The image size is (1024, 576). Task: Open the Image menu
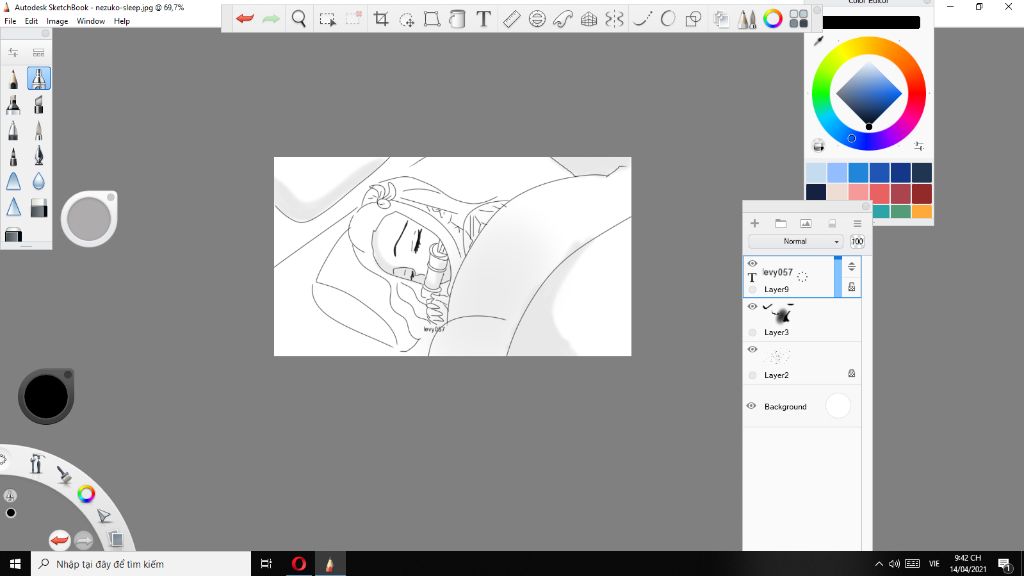[57, 21]
